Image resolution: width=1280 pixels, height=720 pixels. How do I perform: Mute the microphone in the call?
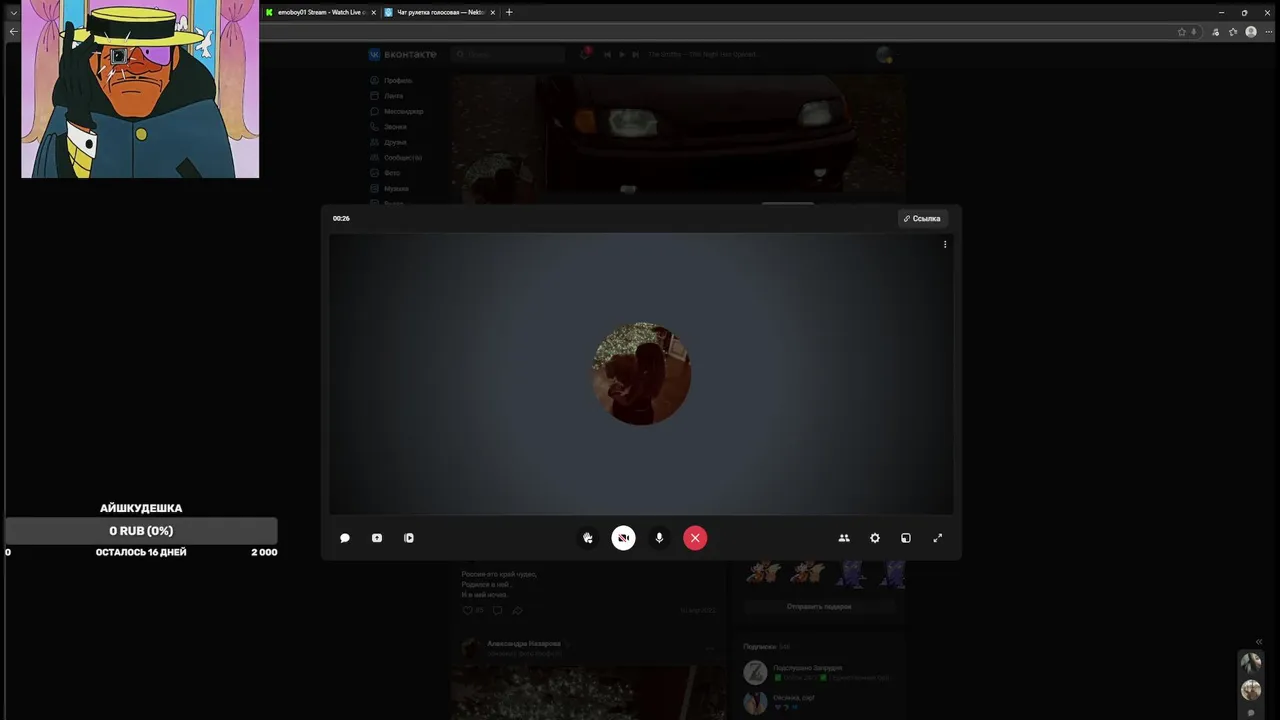(x=659, y=538)
